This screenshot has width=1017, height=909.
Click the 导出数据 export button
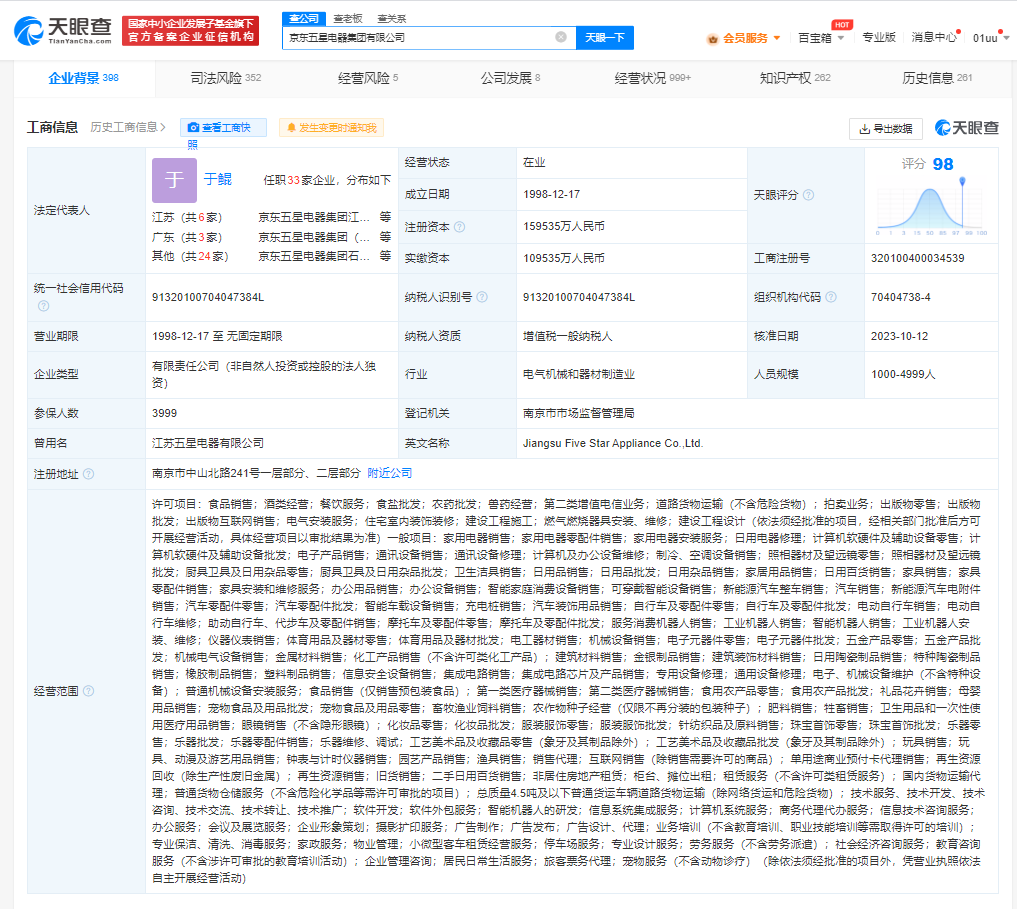pyautogui.click(x=886, y=128)
